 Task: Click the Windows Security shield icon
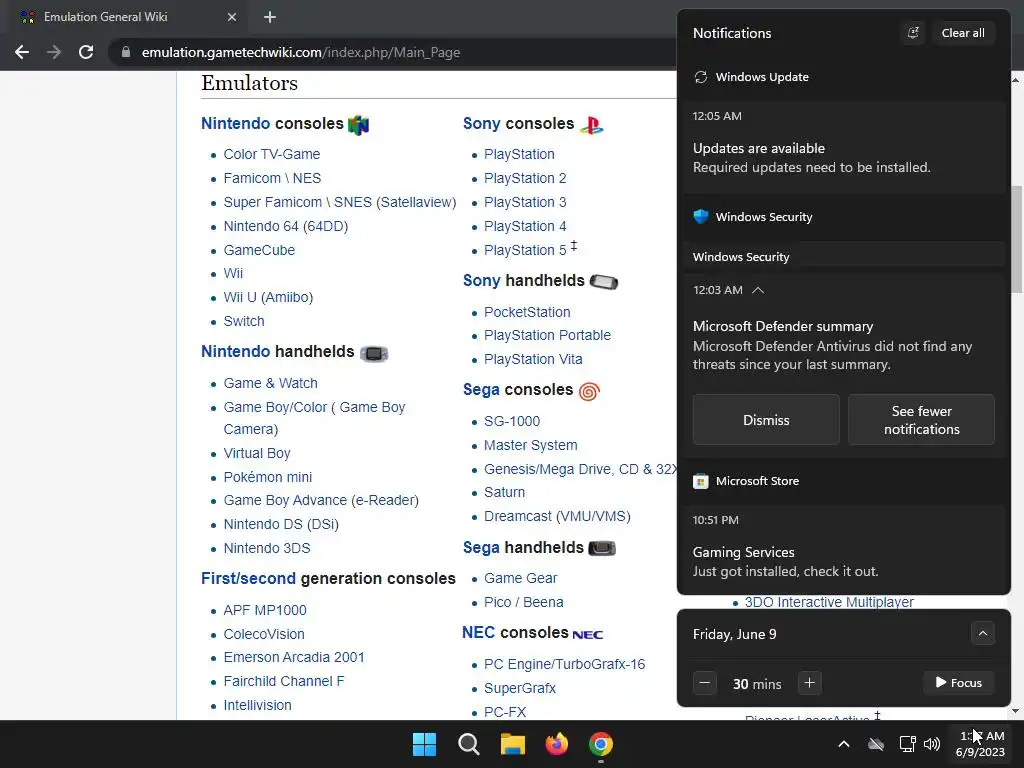[701, 217]
